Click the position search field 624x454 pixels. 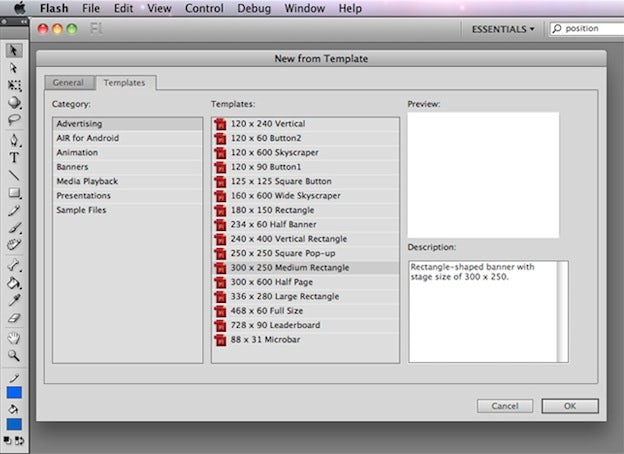click(590, 29)
